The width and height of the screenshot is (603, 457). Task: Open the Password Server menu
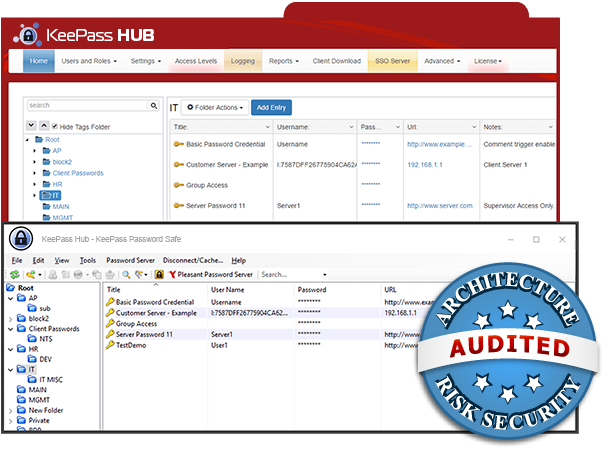(x=130, y=260)
